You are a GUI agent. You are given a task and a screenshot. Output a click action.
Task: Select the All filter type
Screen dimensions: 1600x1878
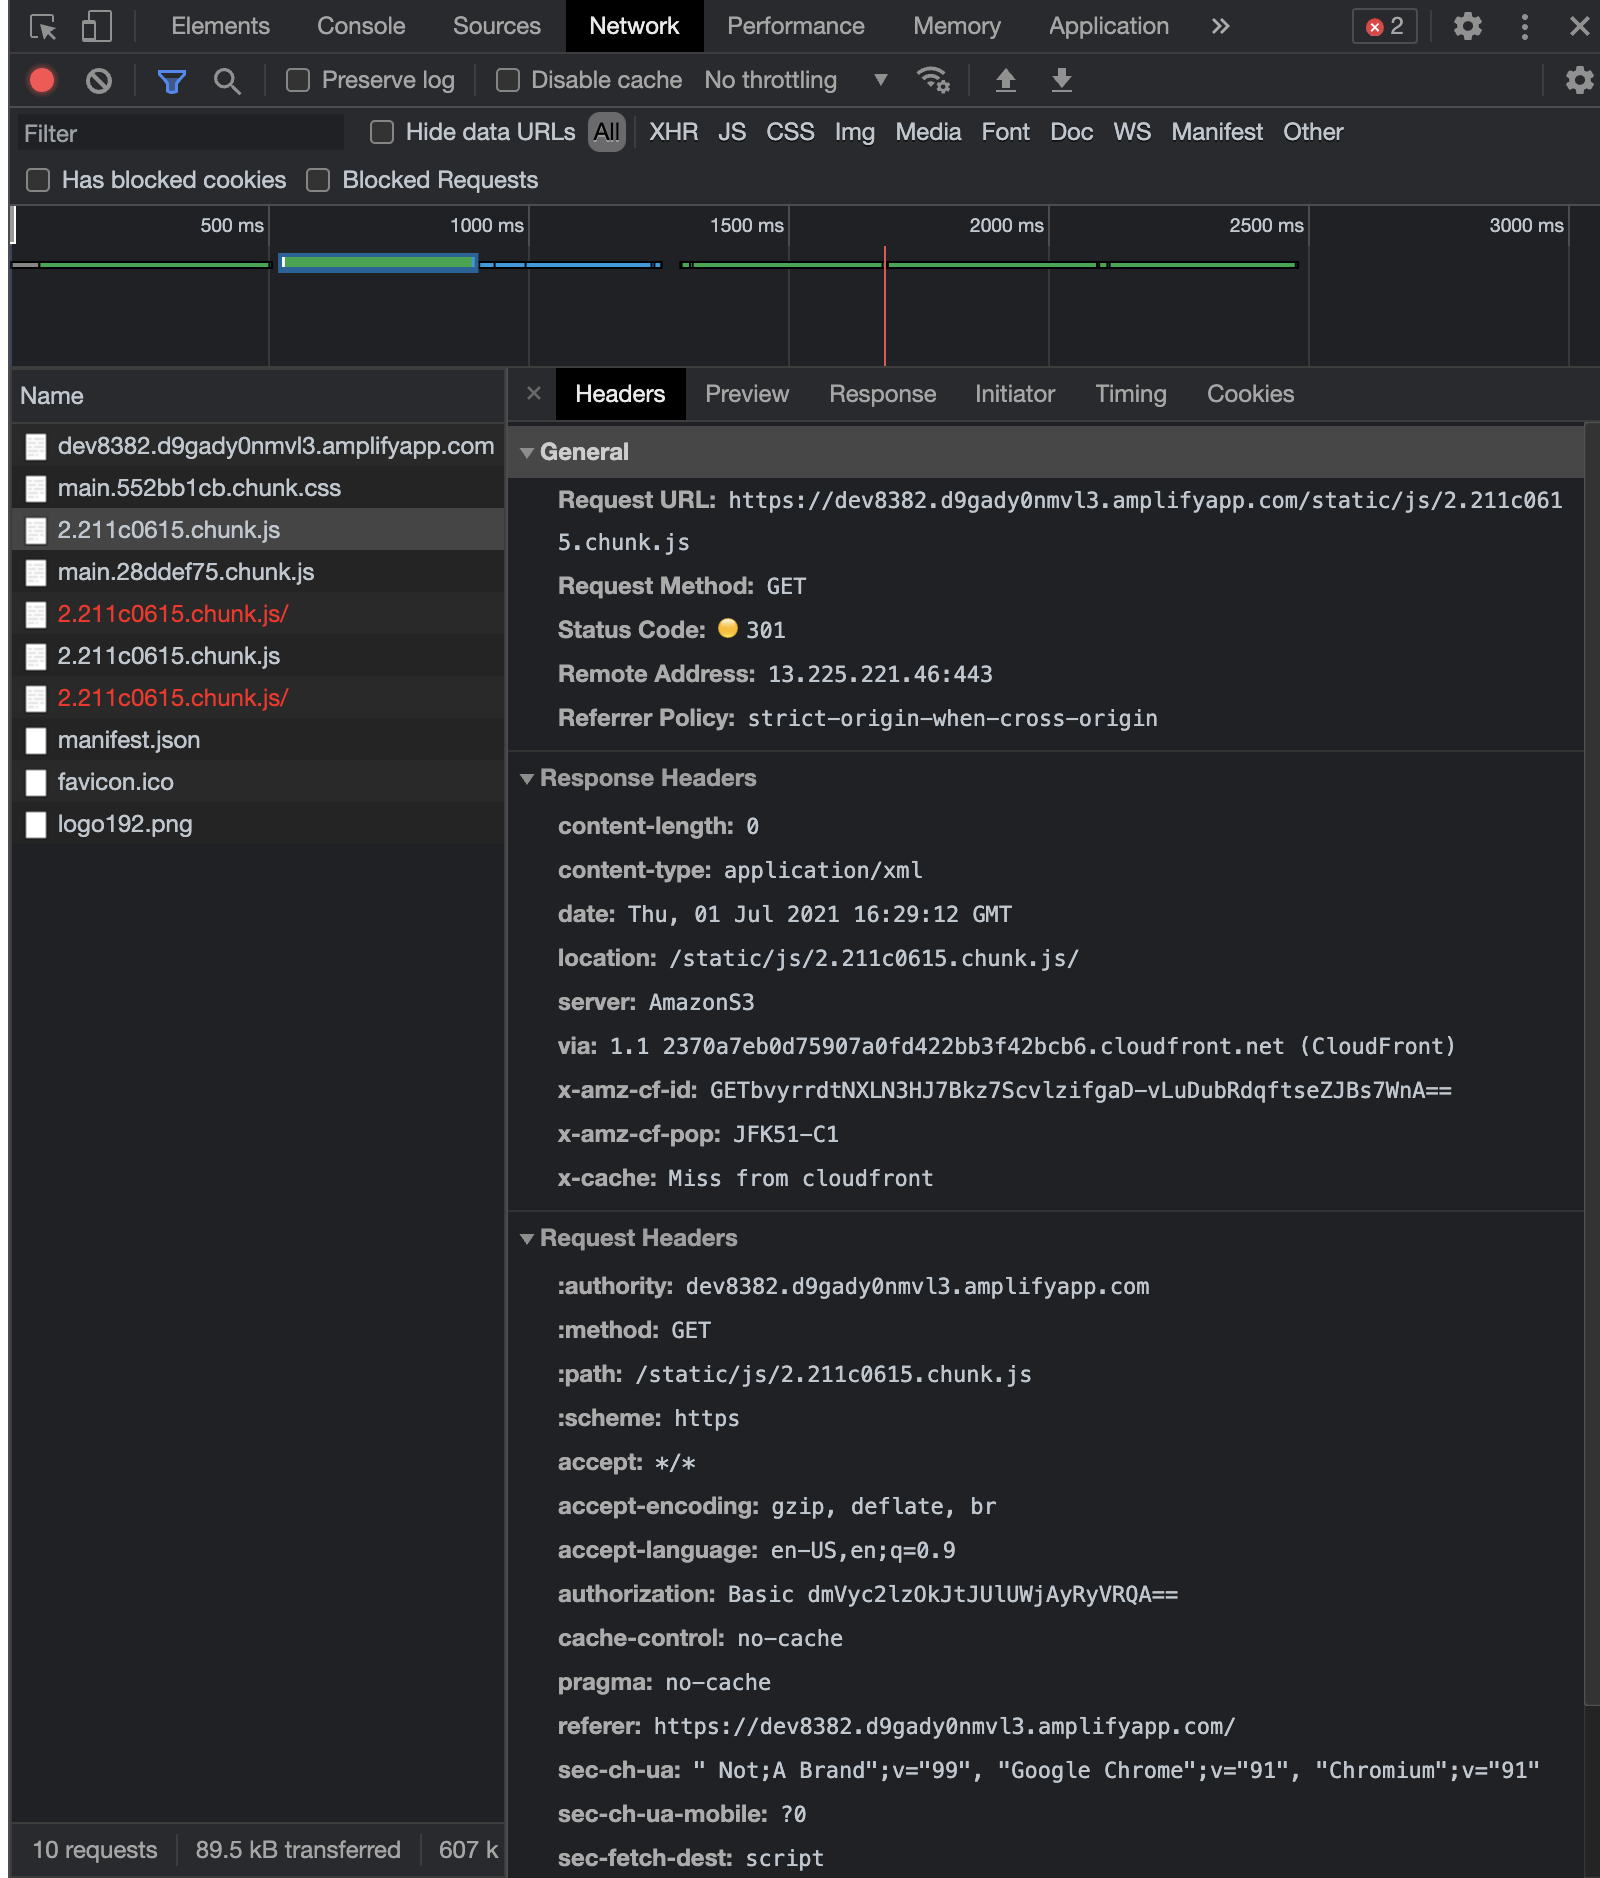click(x=607, y=132)
